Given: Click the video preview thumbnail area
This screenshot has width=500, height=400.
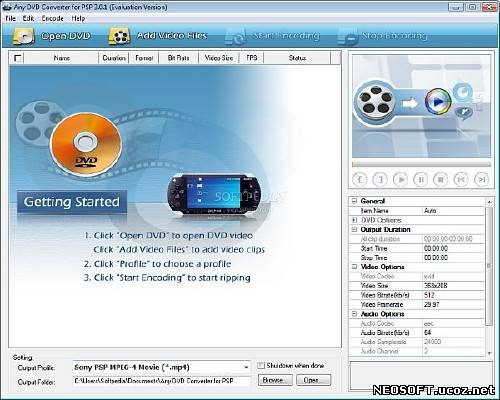Looking at the screenshot, I should coord(421,107).
